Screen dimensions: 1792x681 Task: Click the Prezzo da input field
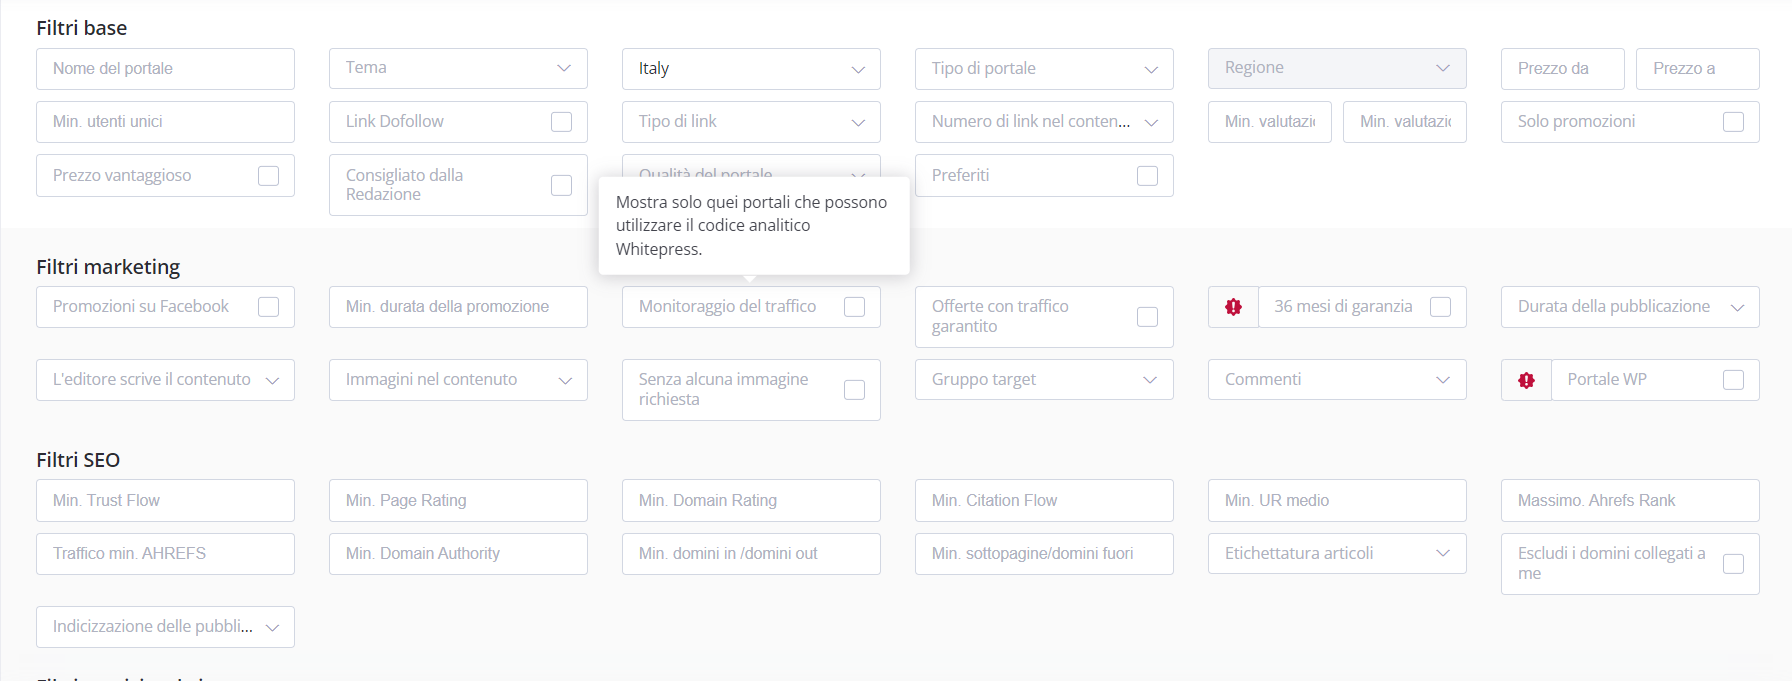[1562, 69]
